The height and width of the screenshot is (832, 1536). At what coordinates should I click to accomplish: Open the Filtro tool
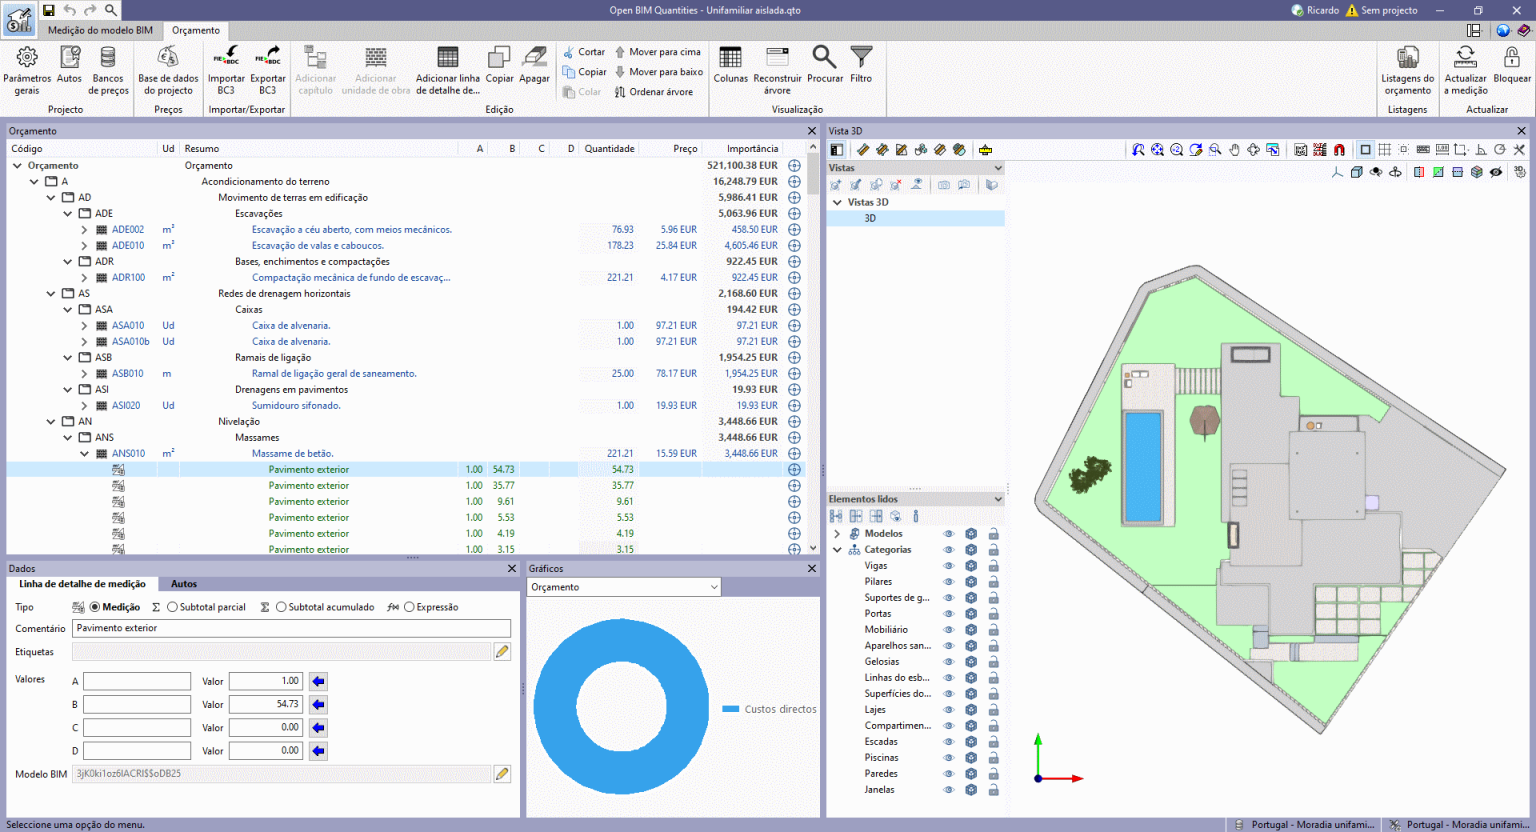[x=861, y=65]
